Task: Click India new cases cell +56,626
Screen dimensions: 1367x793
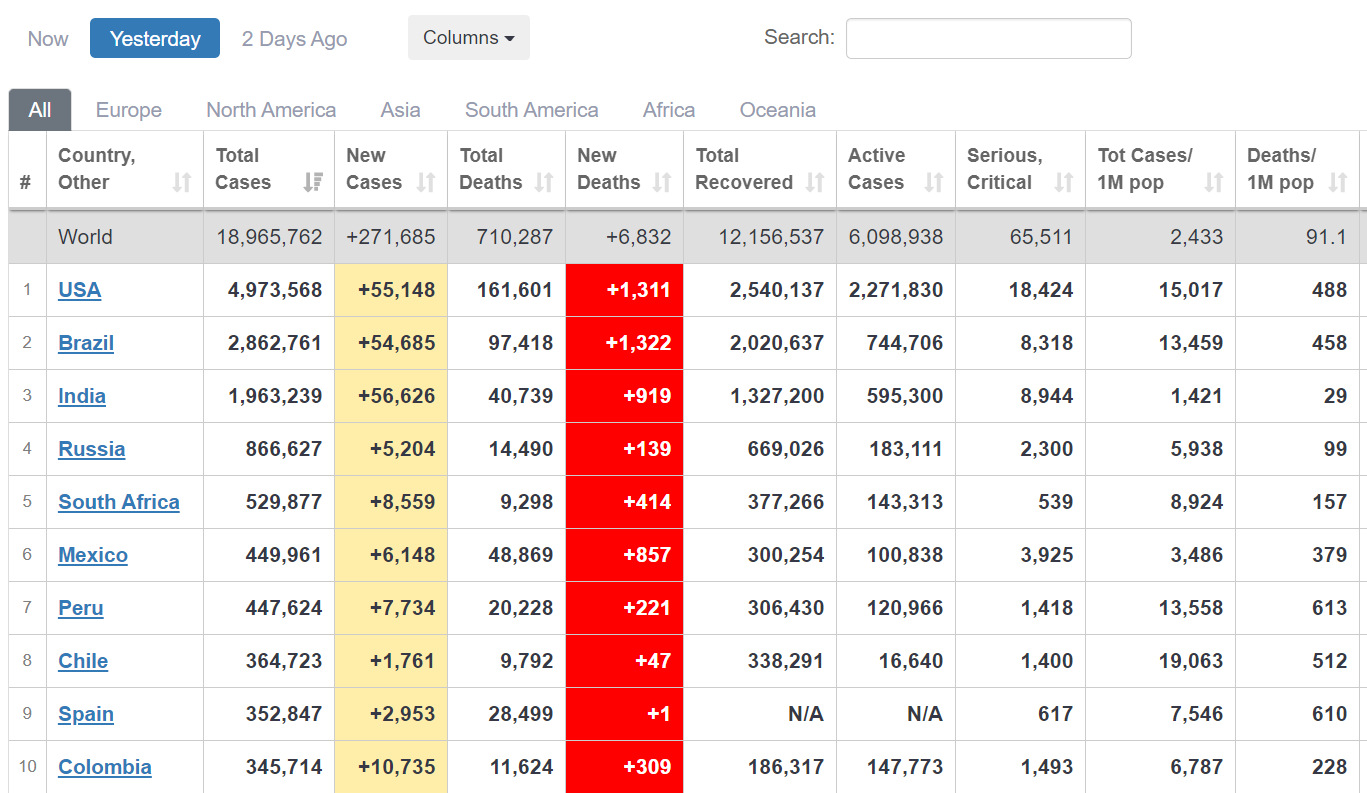Action: 391,396
